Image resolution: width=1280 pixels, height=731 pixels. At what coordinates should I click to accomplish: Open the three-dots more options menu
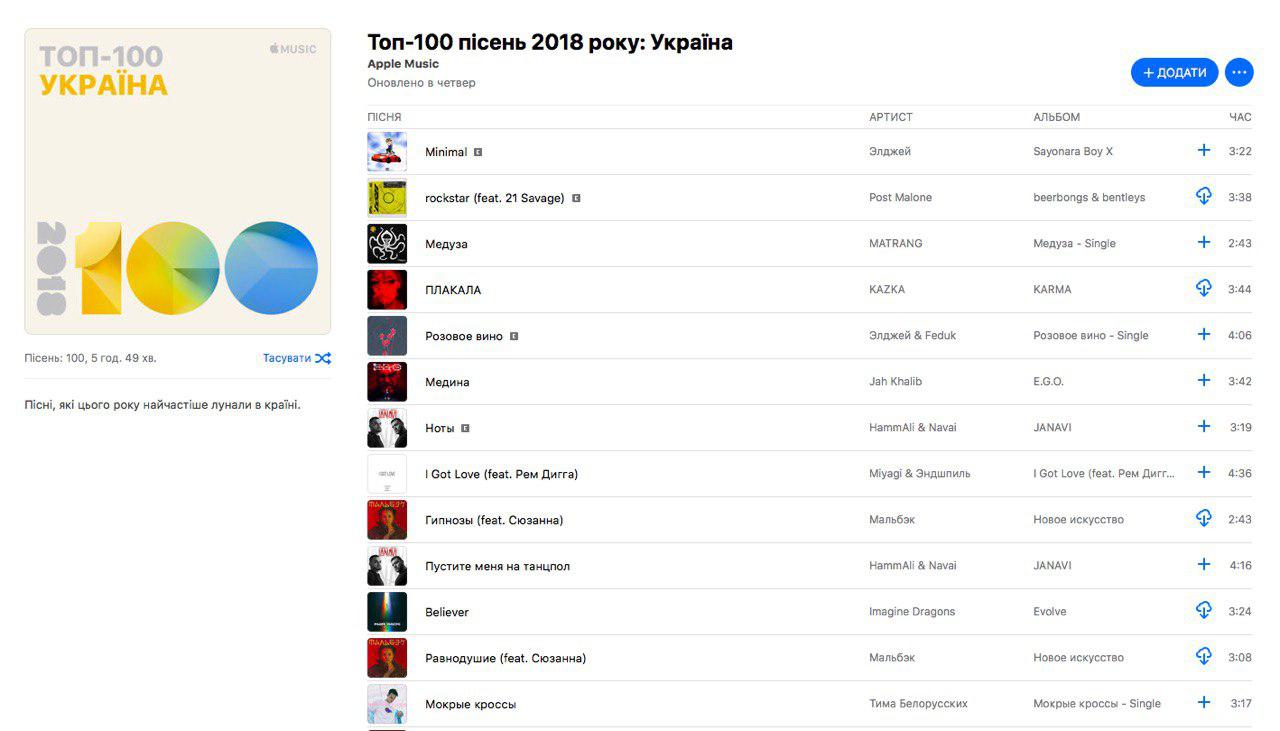1238,73
